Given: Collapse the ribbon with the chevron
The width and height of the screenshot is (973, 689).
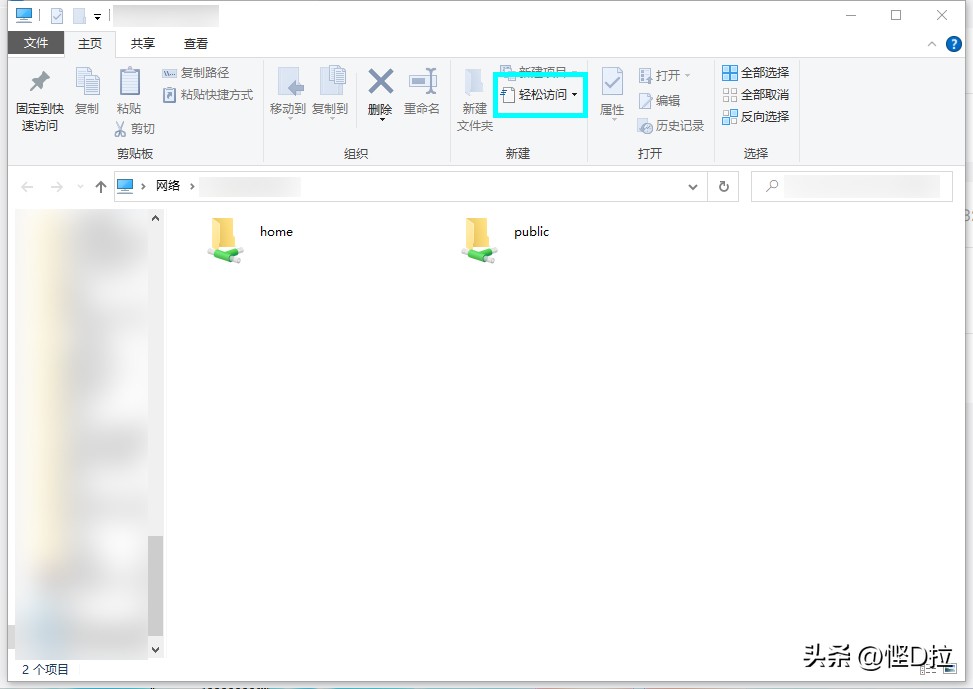Looking at the screenshot, I should point(932,44).
